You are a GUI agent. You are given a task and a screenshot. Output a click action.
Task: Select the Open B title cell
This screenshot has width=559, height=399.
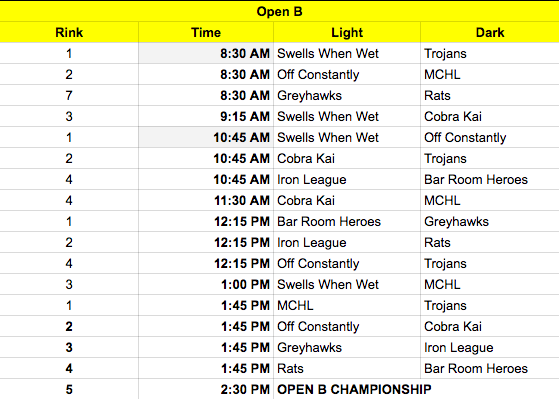tap(280, 11)
